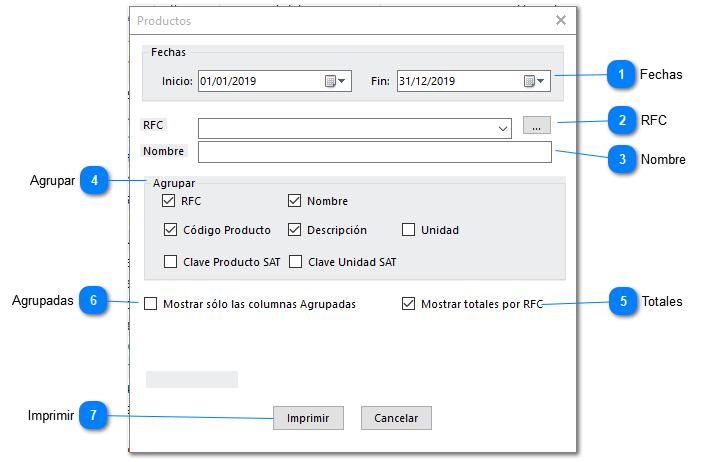Check Mostrar sólo las columnas Agrupadas
The image size is (702, 462).
152,304
